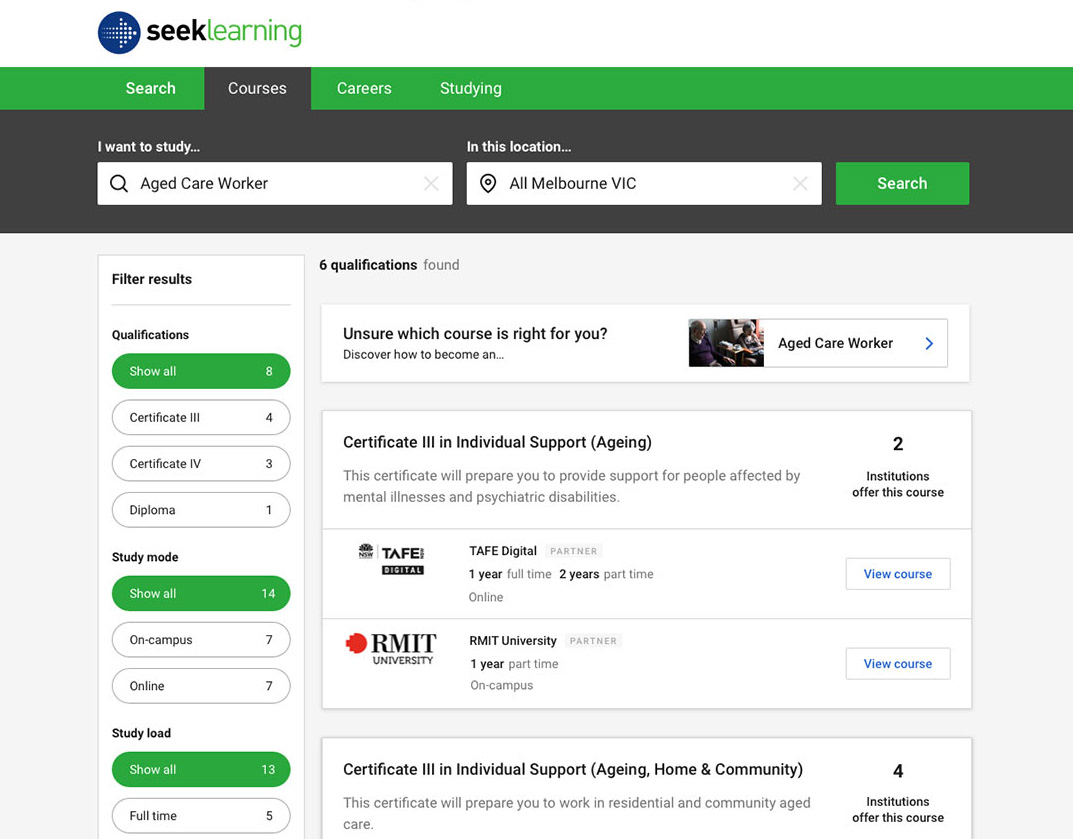This screenshot has height=839, width=1073.
Task: Open the Studying tab
Action: point(471,88)
